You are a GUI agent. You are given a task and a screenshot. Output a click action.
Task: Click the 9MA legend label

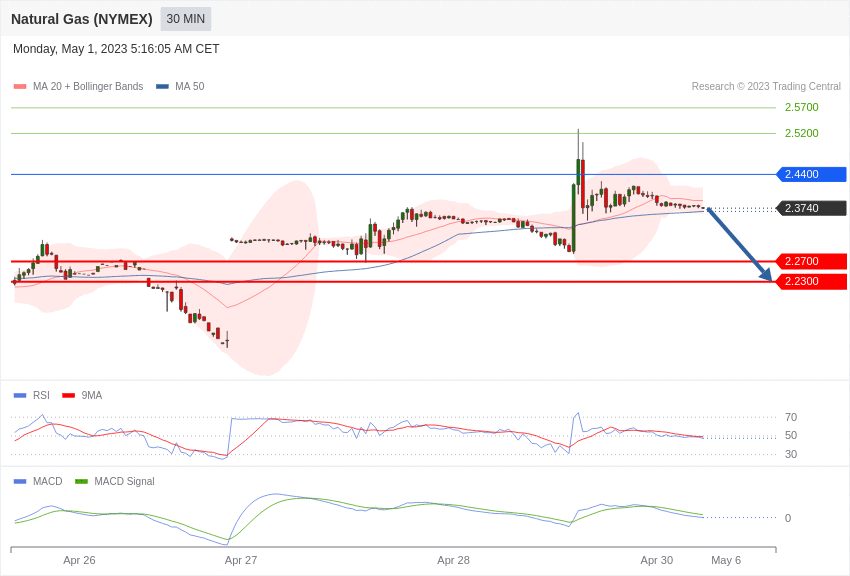(x=92, y=396)
